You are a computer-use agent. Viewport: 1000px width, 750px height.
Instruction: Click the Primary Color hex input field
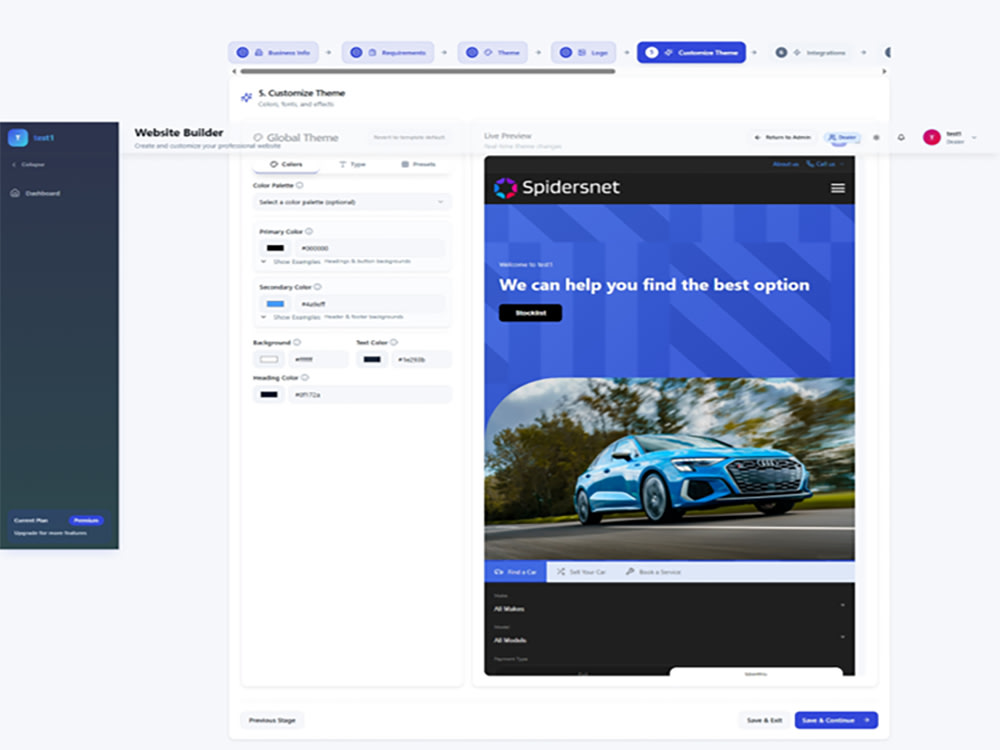point(370,248)
